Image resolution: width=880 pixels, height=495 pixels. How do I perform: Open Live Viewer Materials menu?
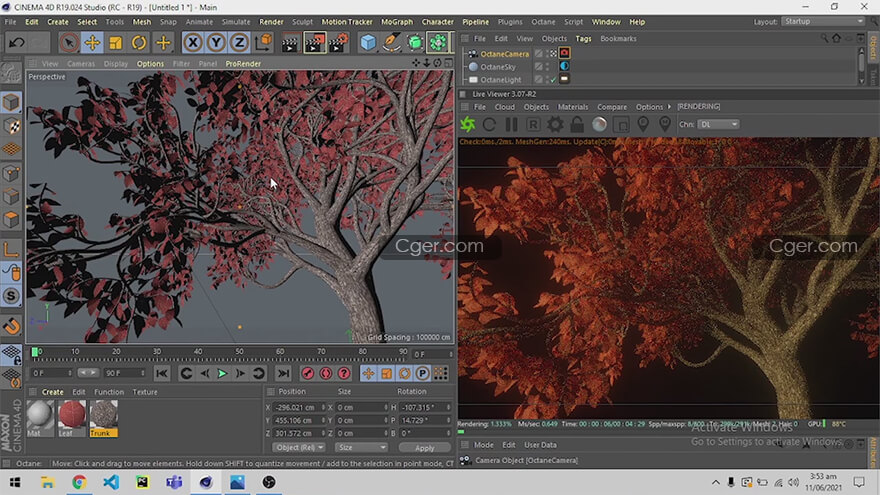[572, 107]
